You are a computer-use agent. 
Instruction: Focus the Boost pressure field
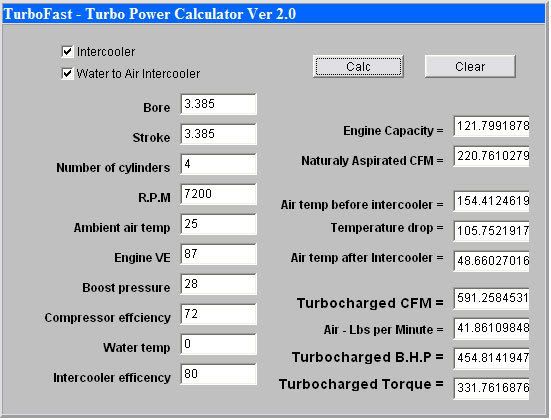pos(219,284)
